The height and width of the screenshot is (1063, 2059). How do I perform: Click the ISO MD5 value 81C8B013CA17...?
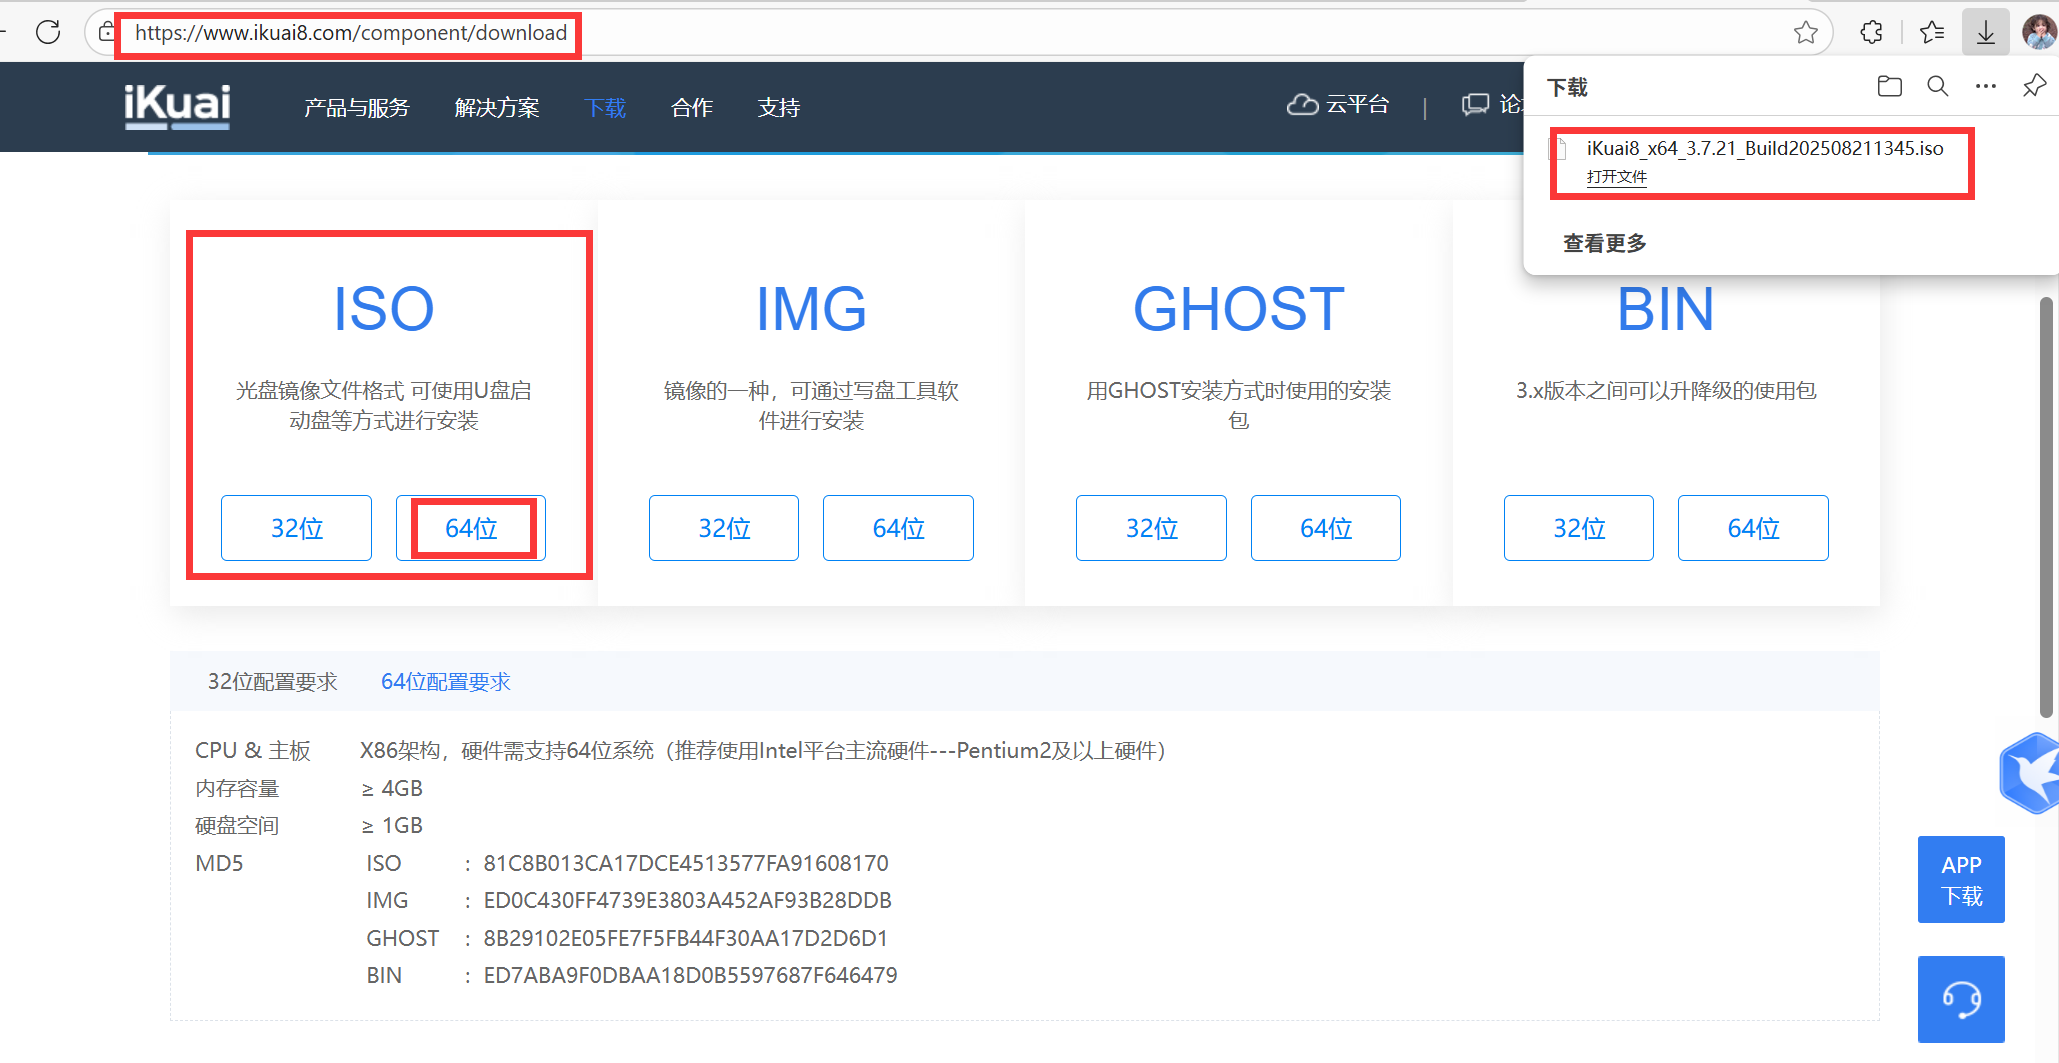686,863
